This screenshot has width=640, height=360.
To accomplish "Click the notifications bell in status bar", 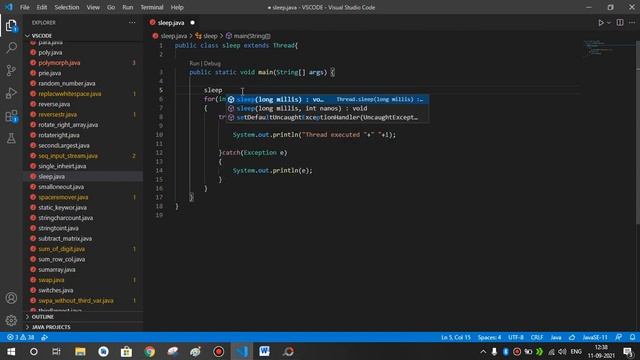I will pos(632,338).
